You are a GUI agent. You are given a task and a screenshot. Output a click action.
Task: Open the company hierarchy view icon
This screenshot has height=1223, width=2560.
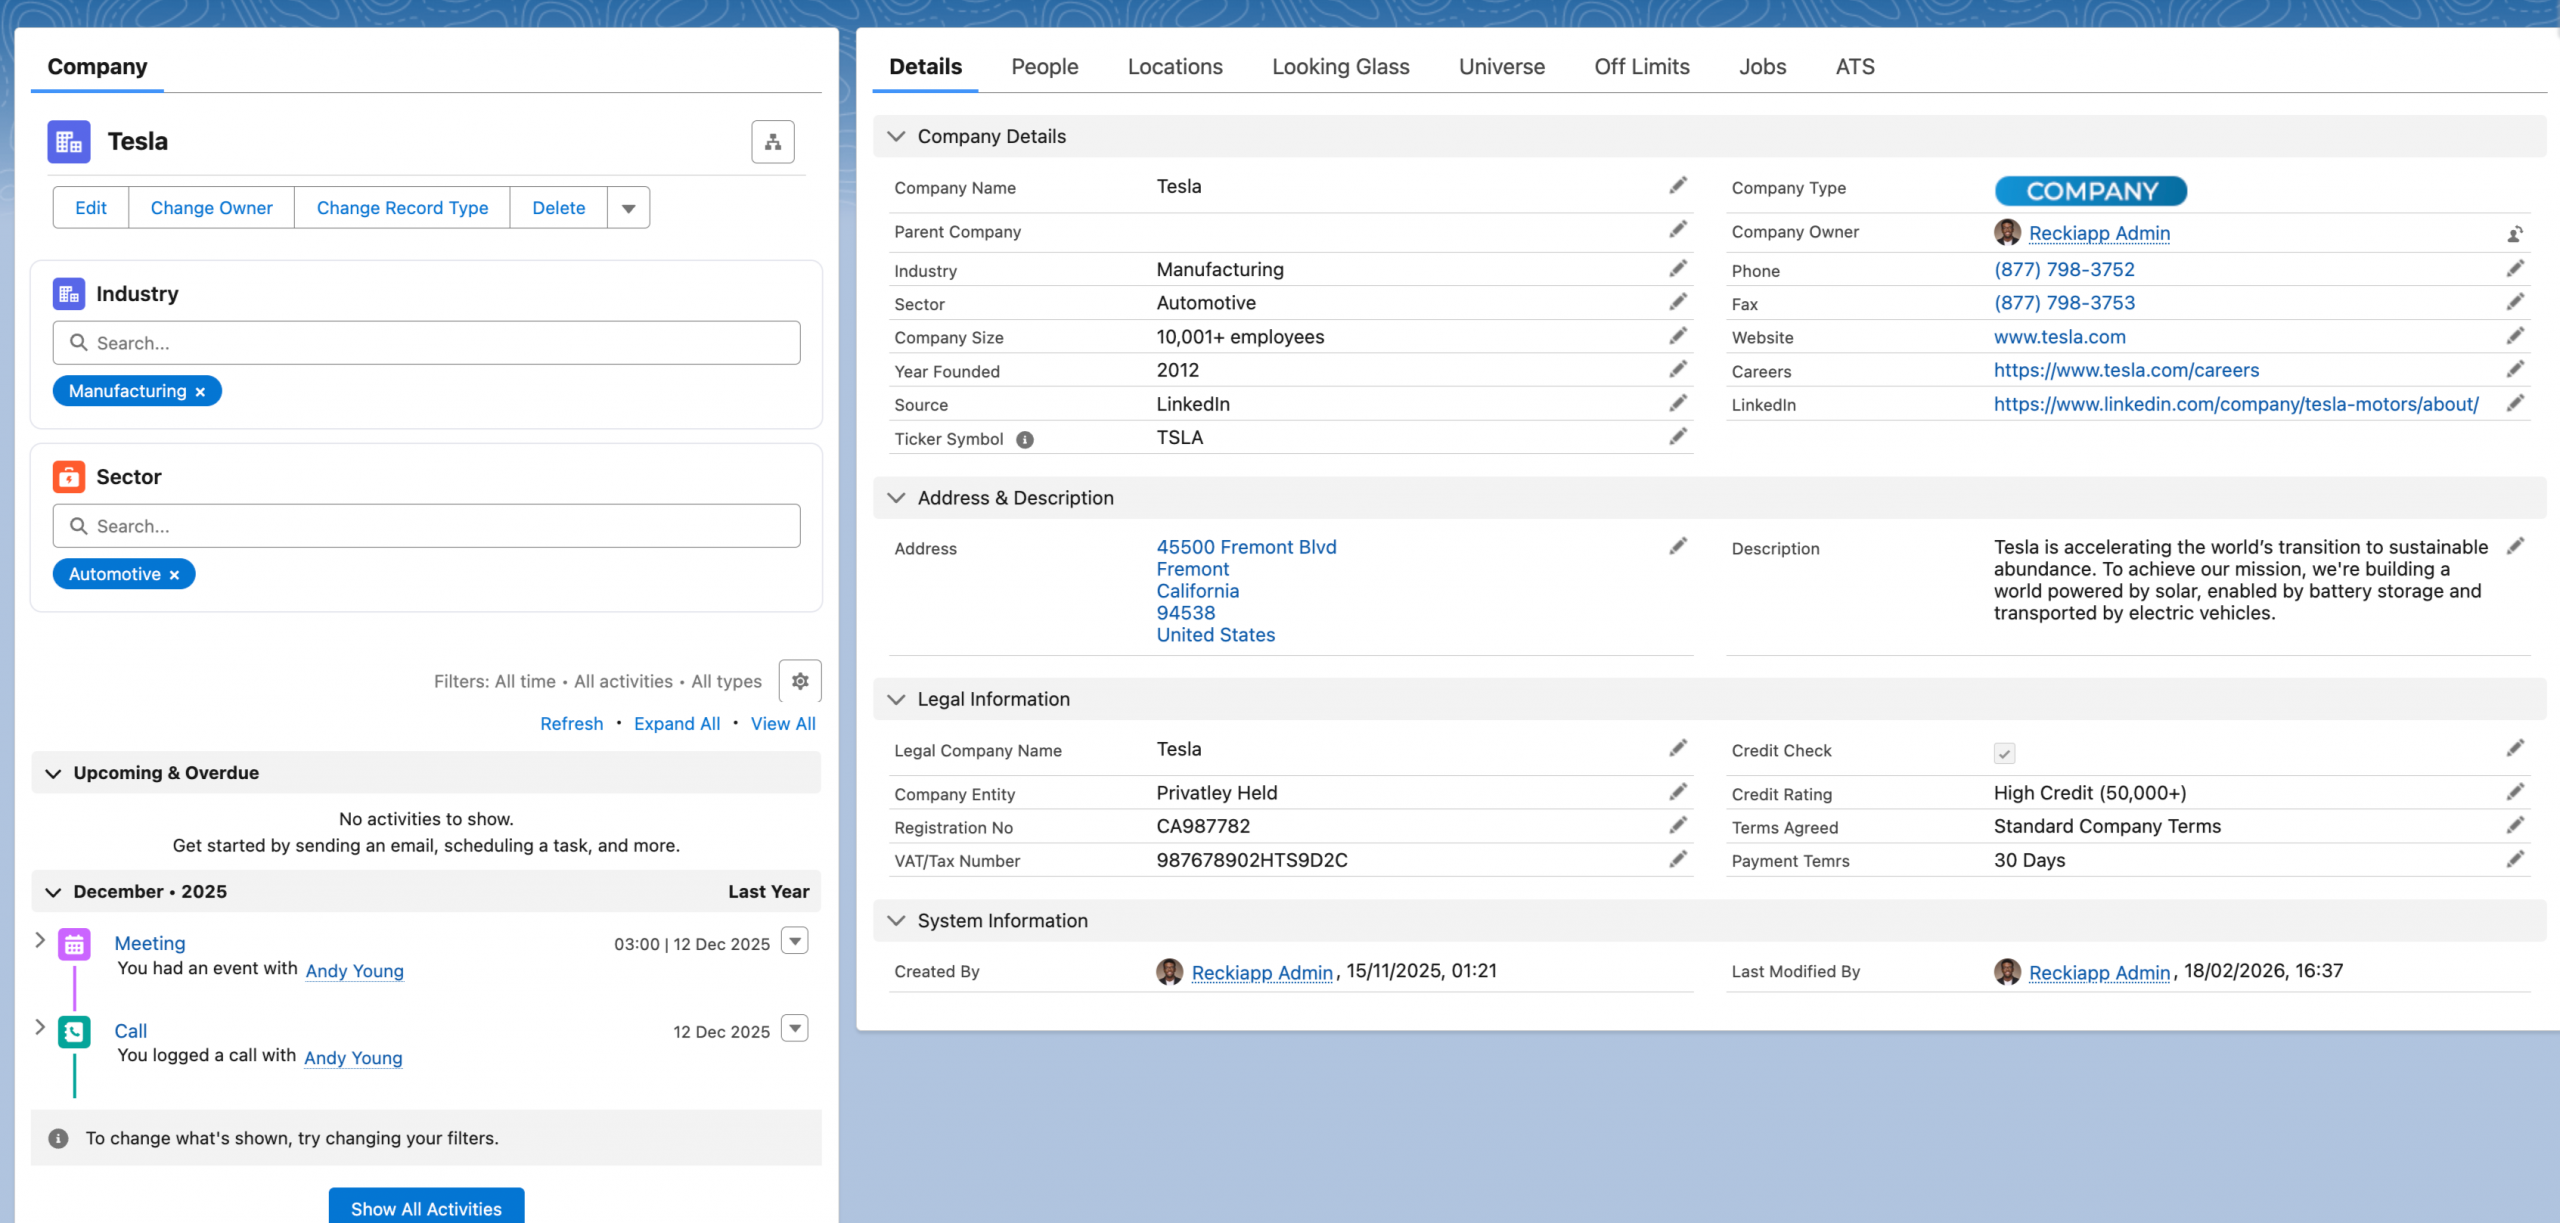tap(772, 142)
